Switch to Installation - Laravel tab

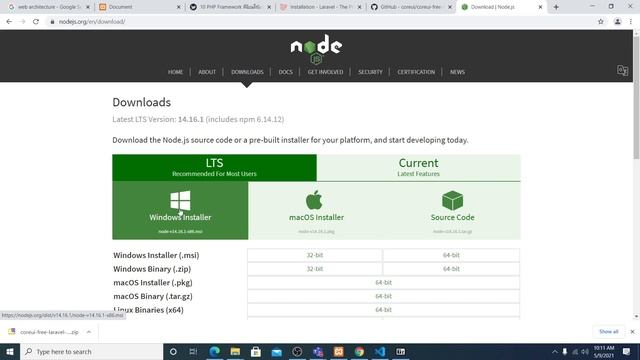click(320, 7)
